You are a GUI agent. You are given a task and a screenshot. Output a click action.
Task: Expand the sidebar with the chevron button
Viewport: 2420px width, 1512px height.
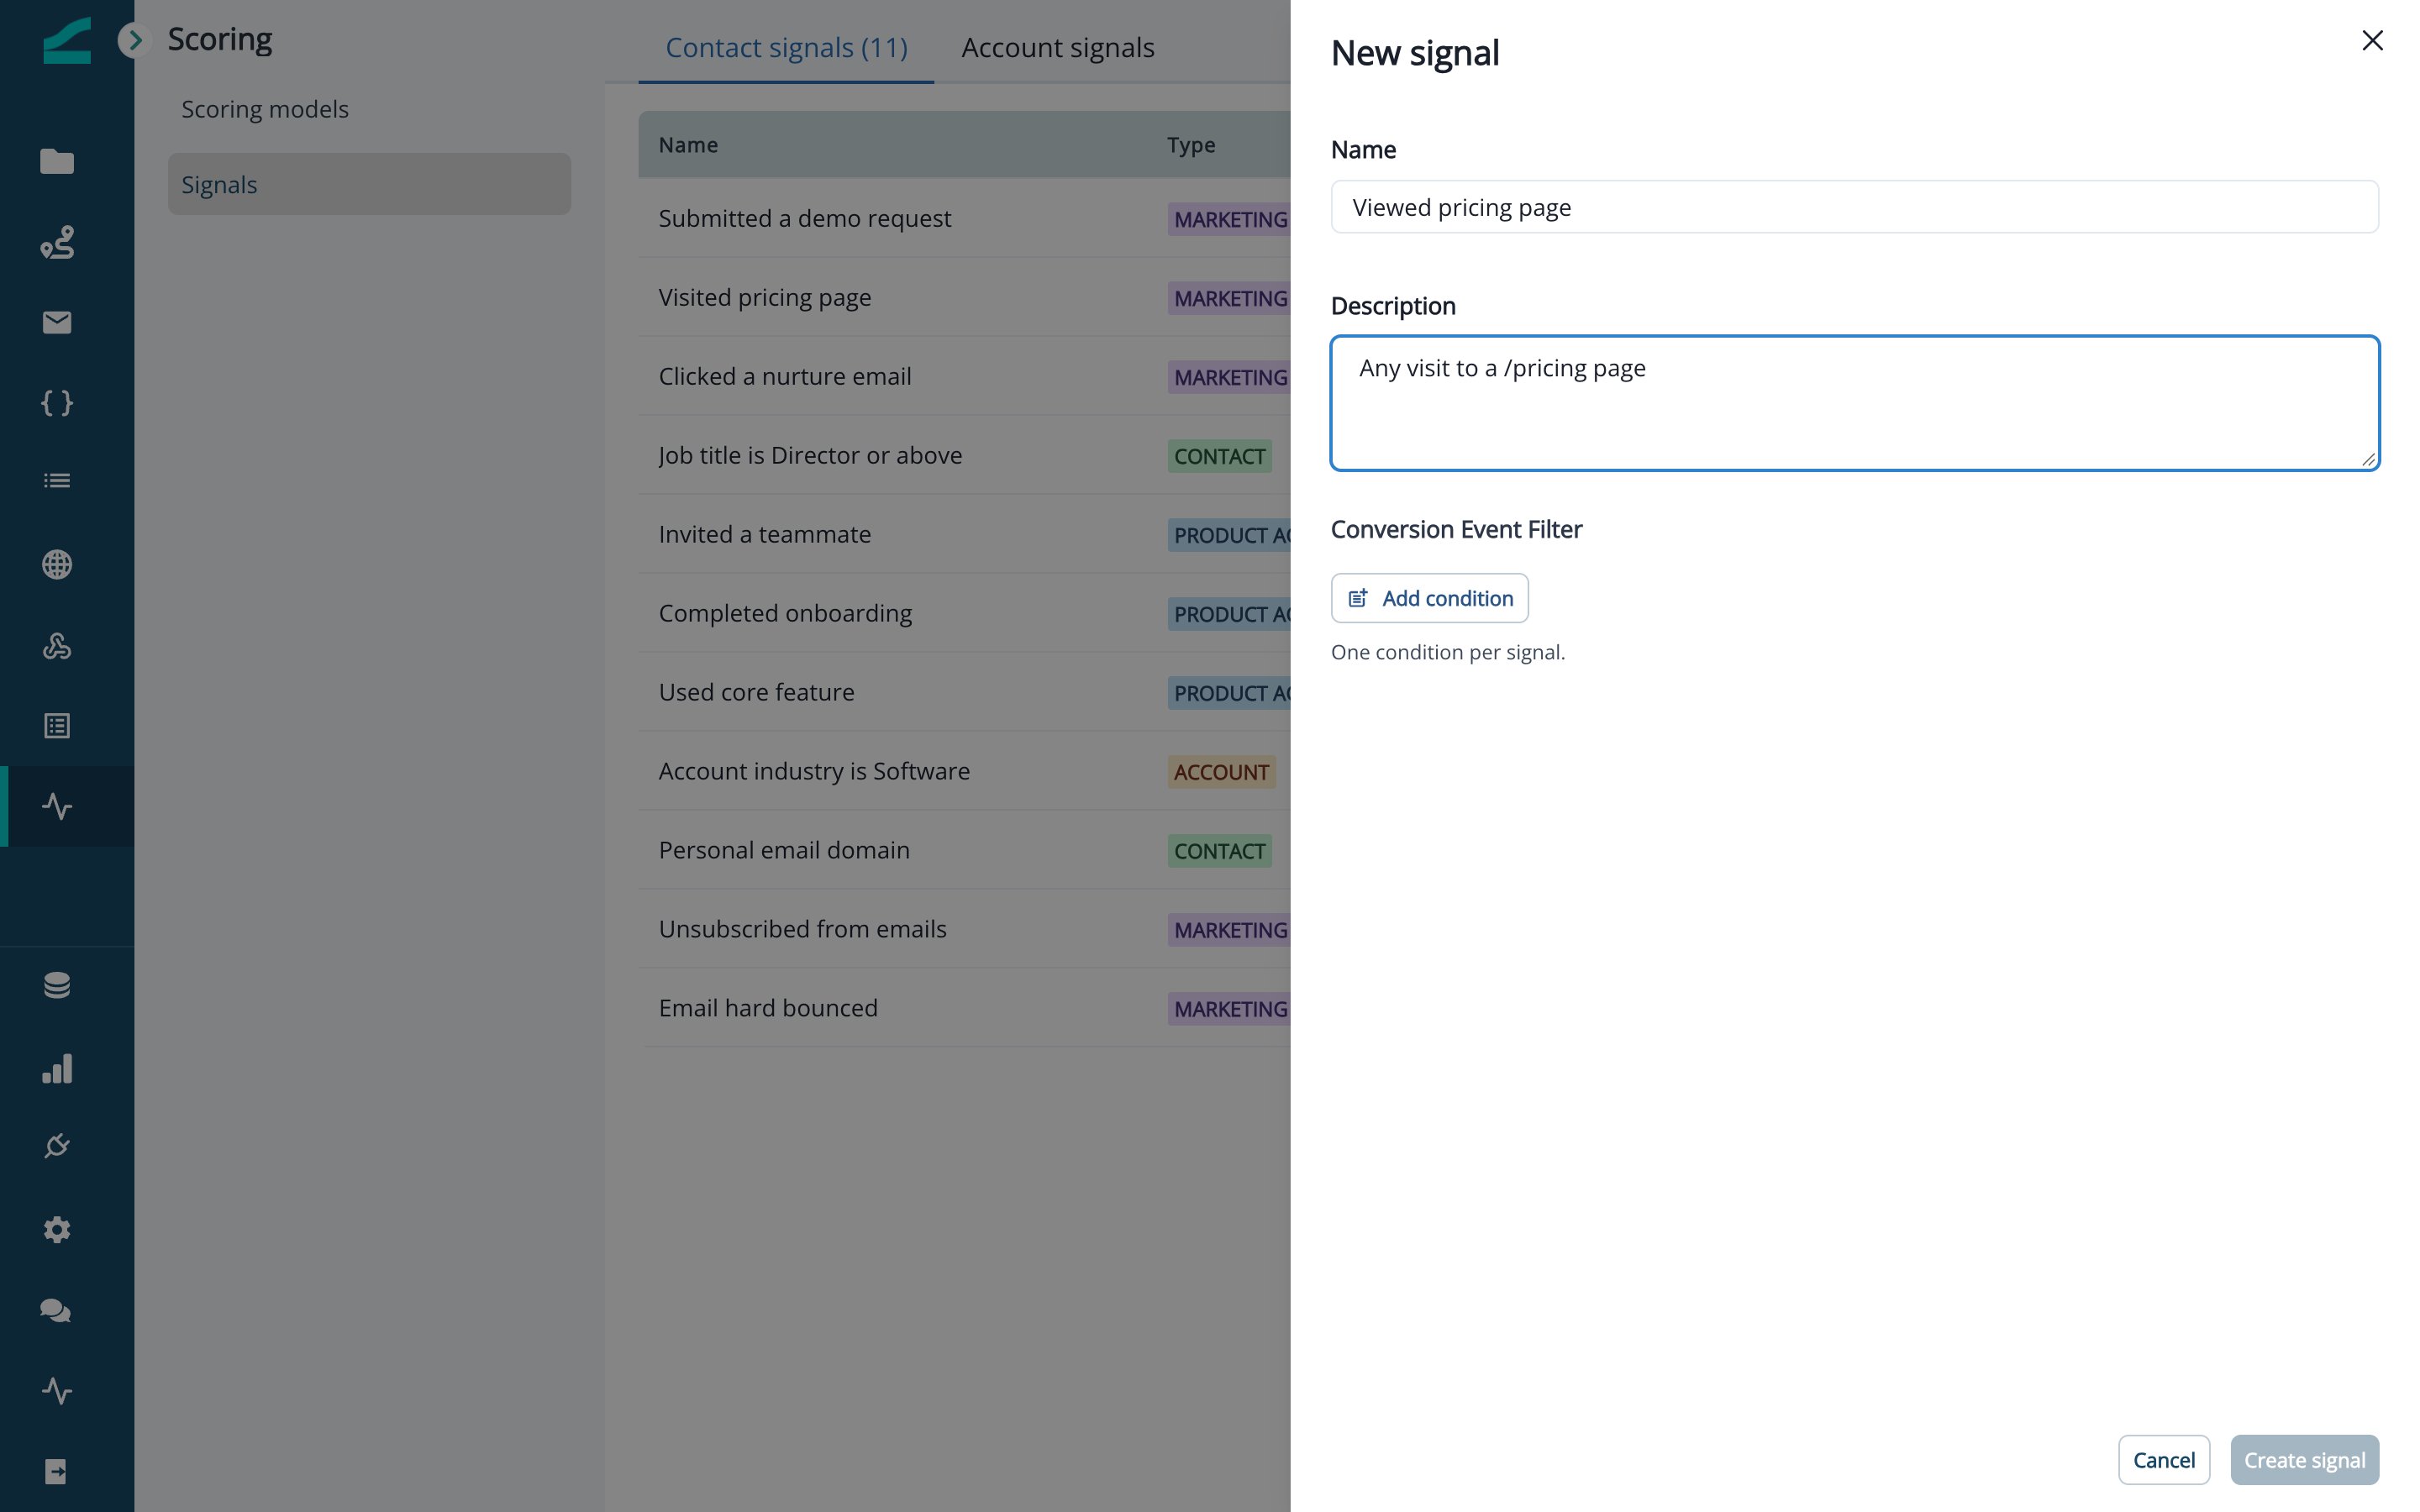click(134, 40)
